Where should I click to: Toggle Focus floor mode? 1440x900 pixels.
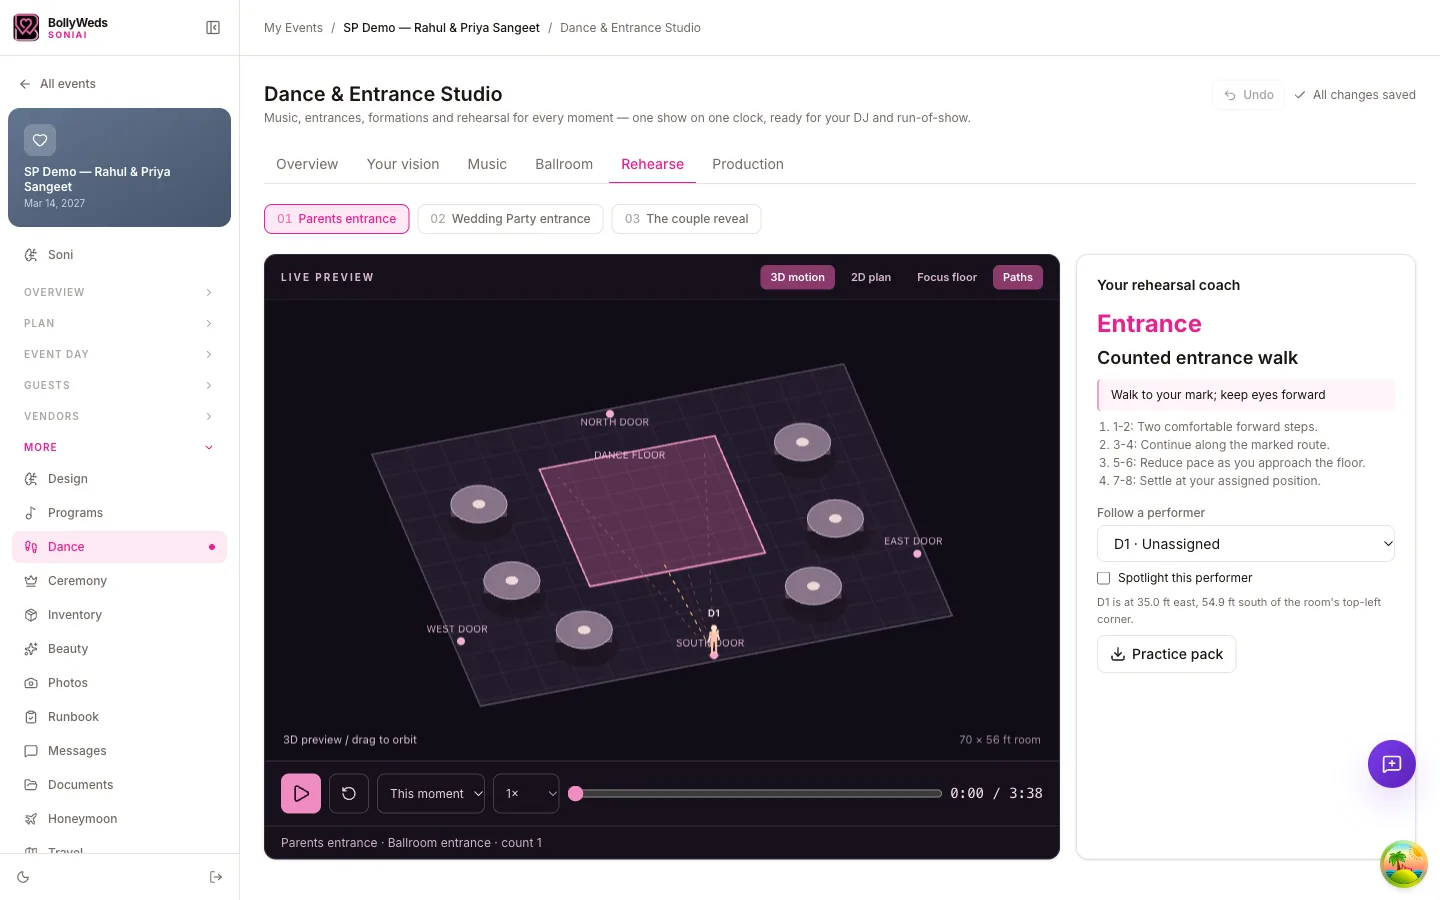(x=947, y=277)
